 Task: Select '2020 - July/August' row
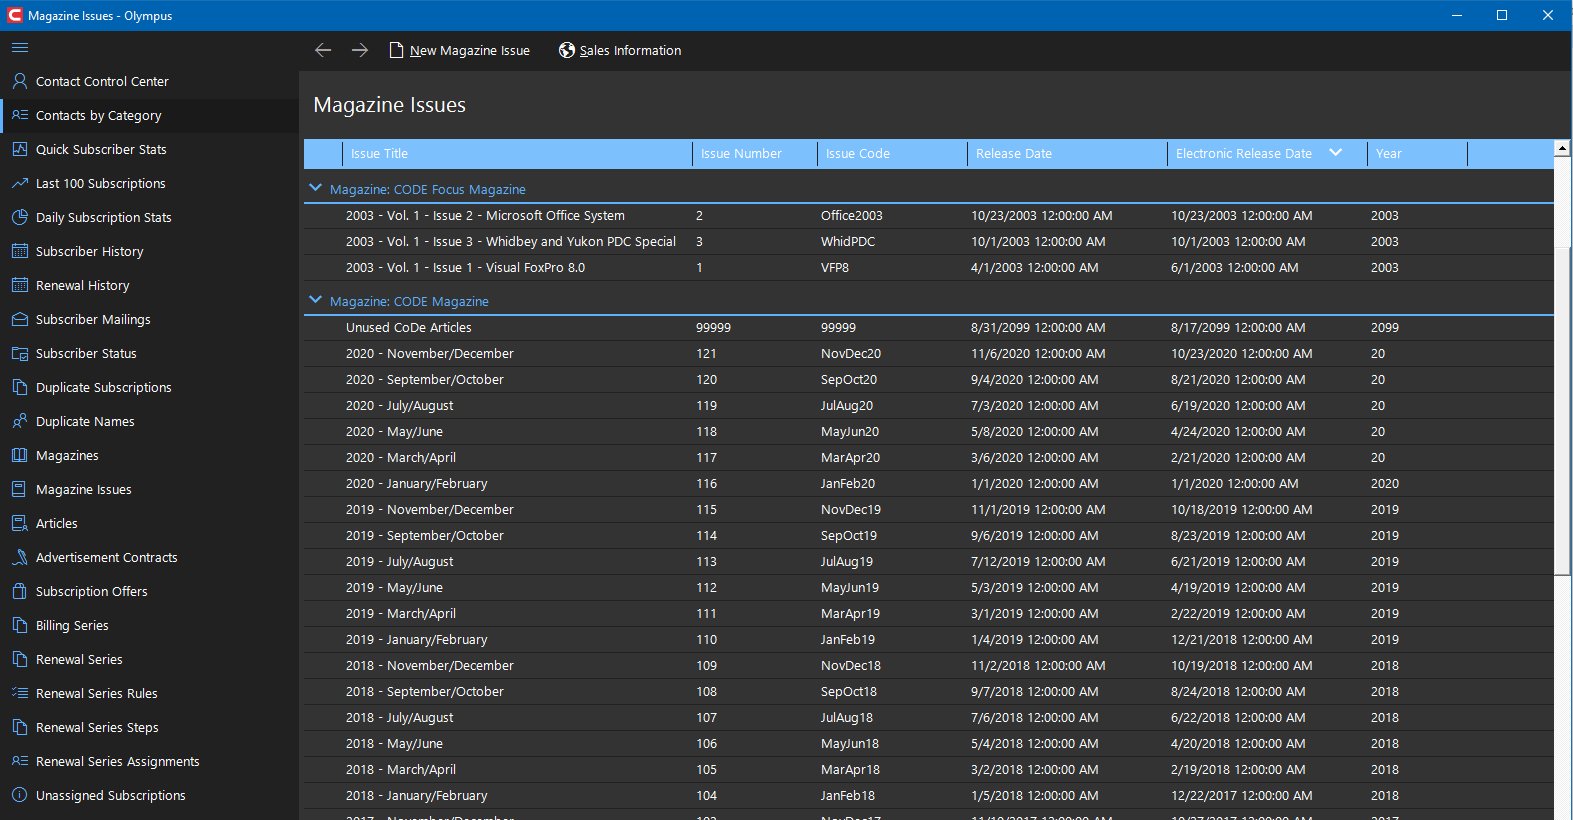point(929,405)
